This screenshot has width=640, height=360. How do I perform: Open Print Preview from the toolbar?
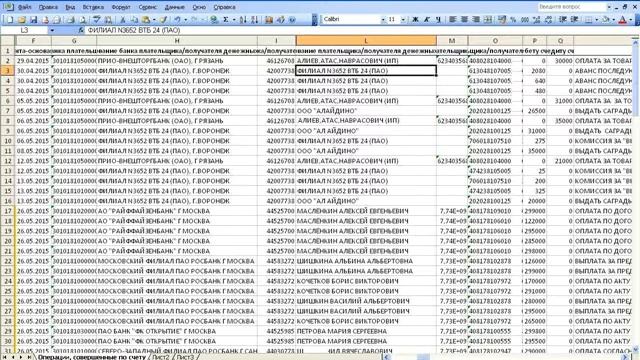[x=82, y=20]
